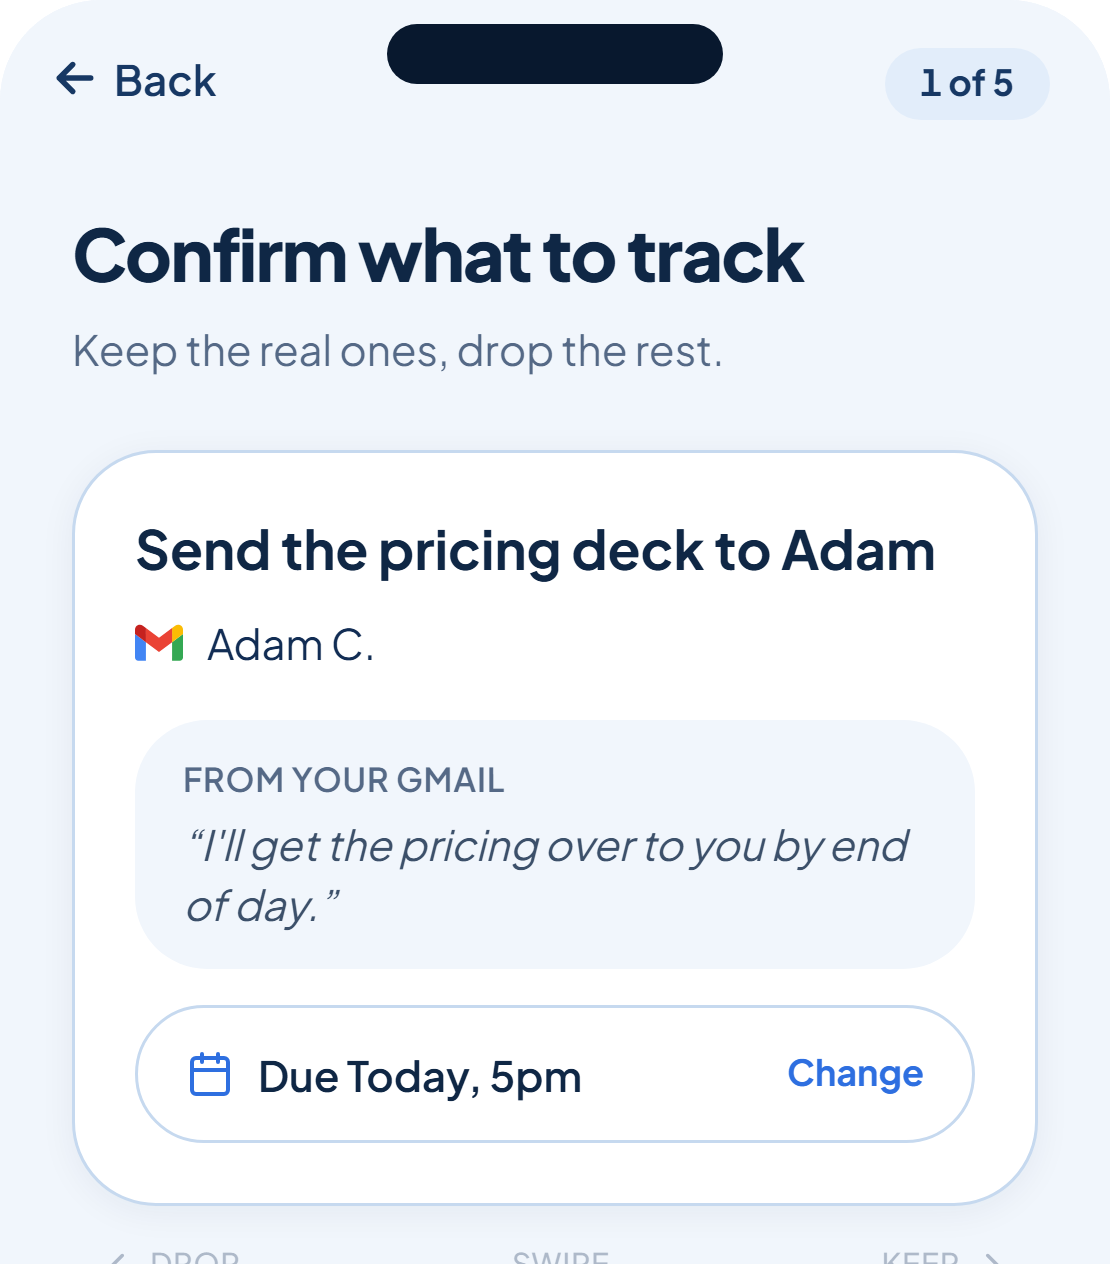The height and width of the screenshot is (1264, 1110).
Task: Tap the DROP label at bottom
Action: pos(194,1257)
